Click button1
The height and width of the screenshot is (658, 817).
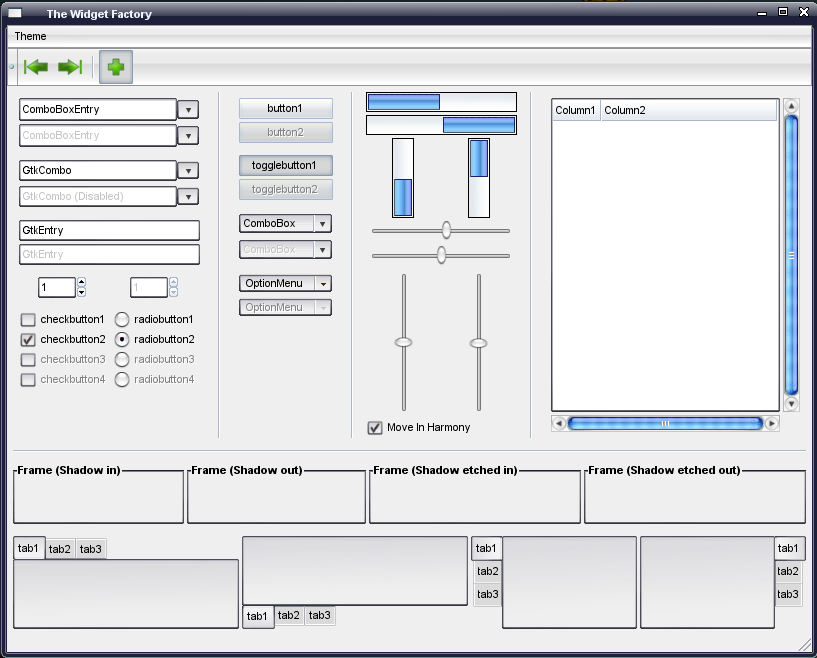click(x=286, y=108)
